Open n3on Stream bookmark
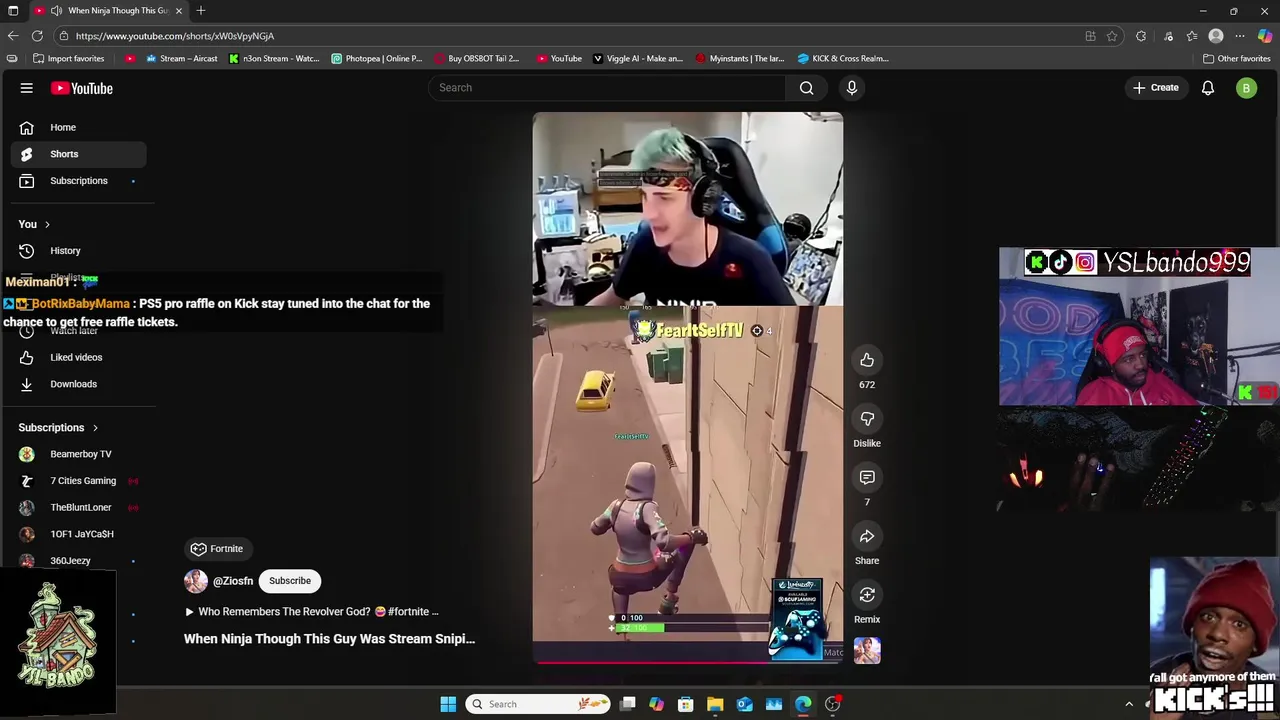The image size is (1280, 720). [274, 58]
